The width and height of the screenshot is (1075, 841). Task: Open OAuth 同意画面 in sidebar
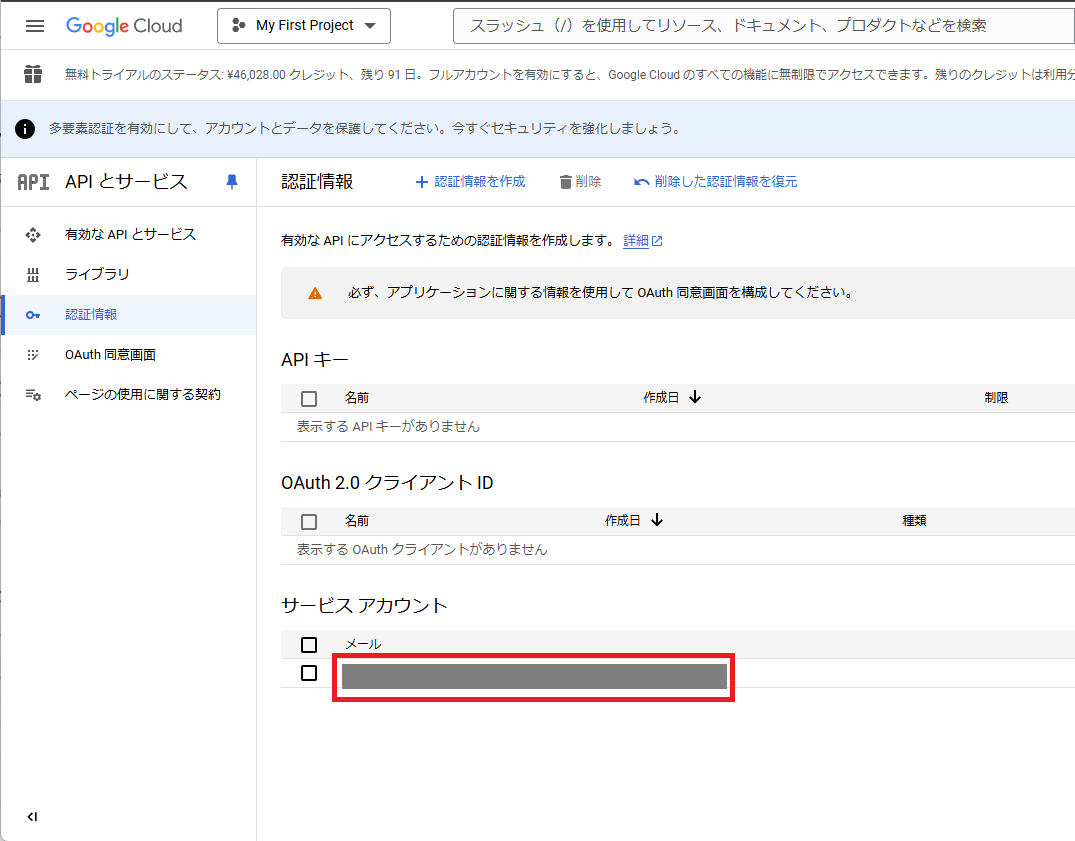point(130,354)
